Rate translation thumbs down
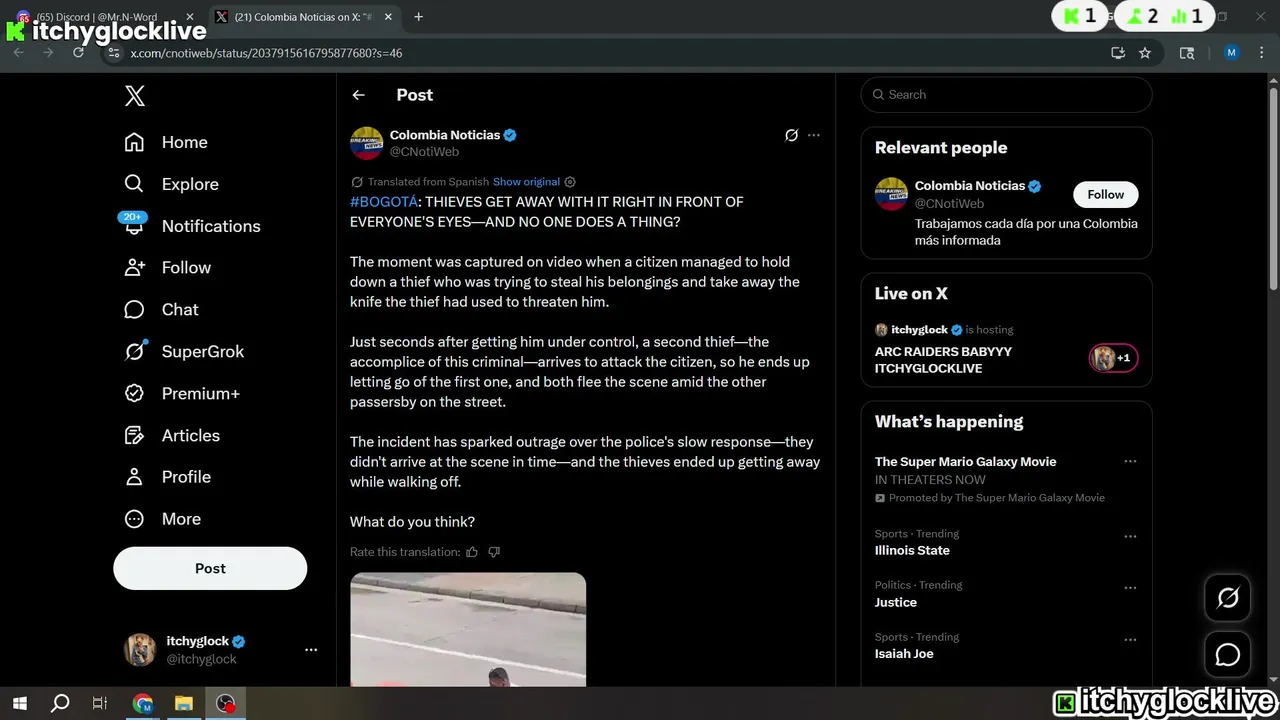 click(494, 552)
